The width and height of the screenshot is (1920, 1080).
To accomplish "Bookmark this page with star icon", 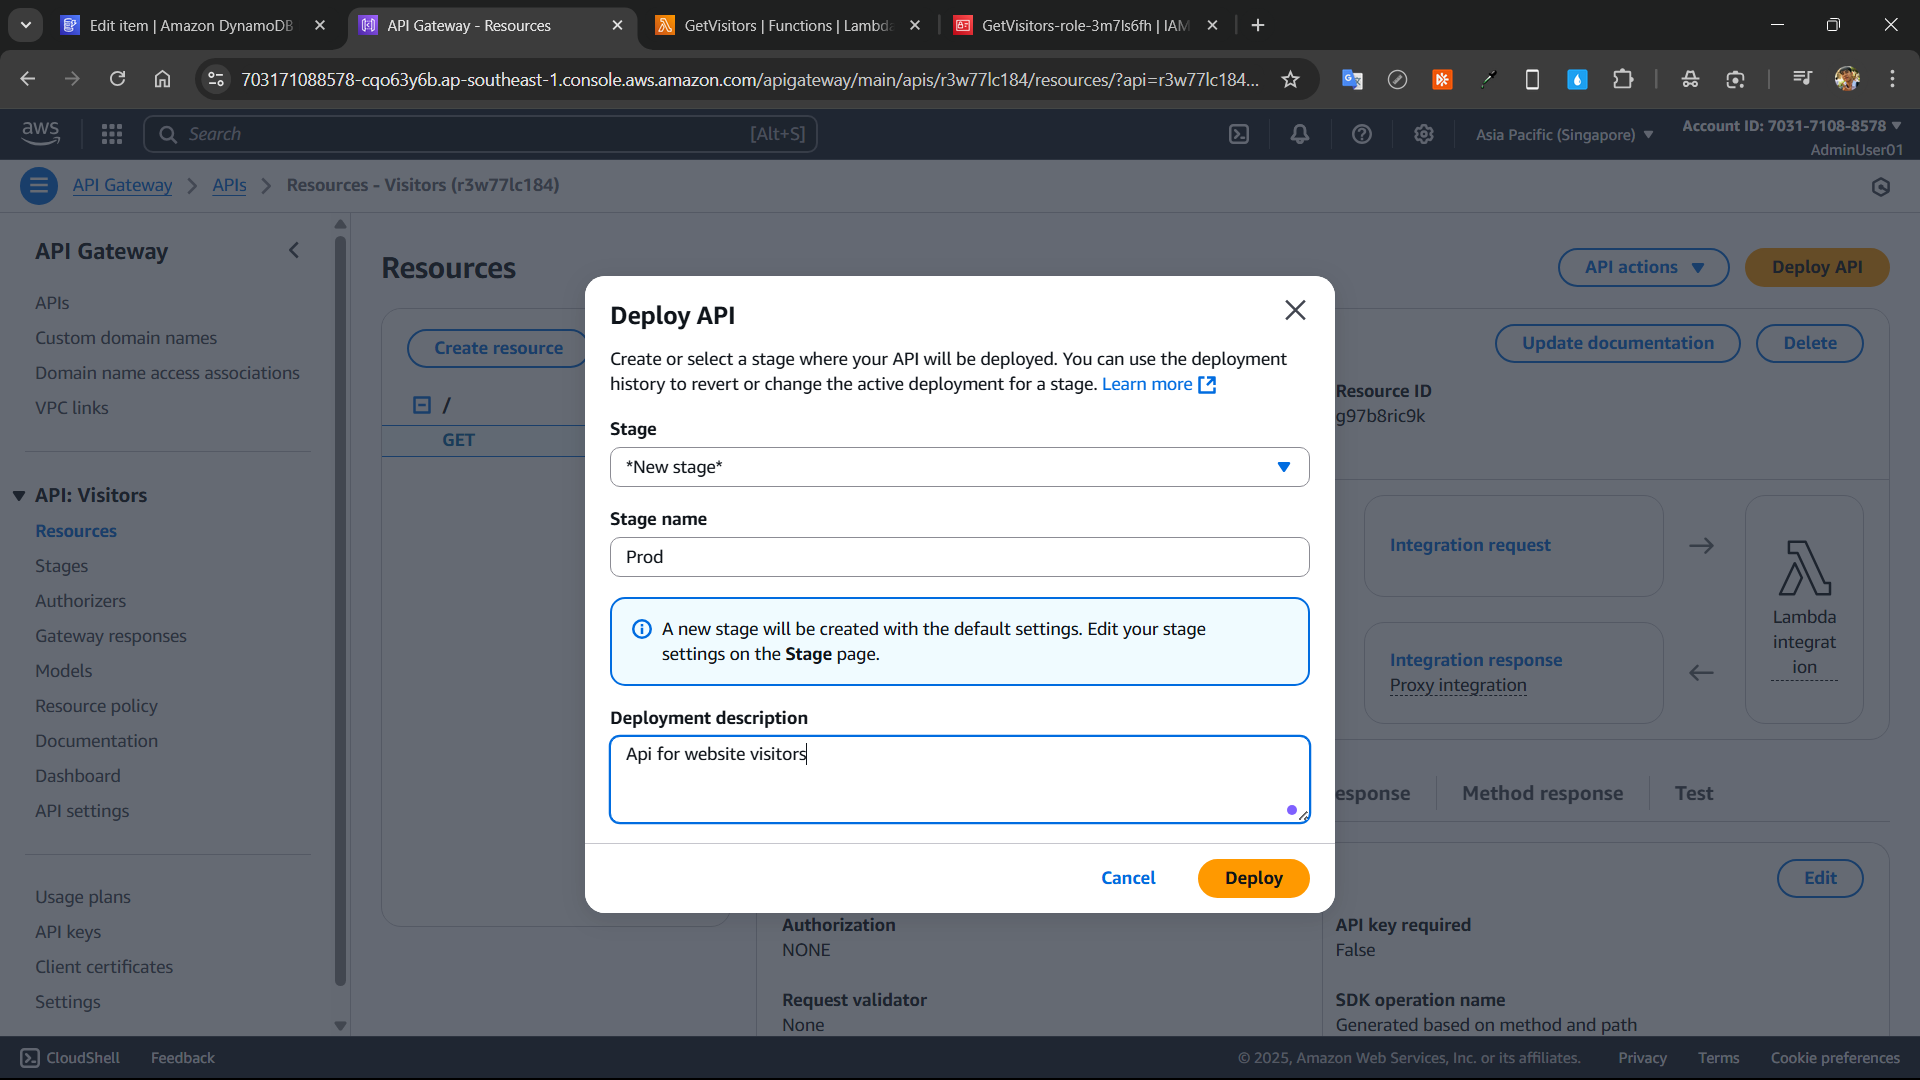I will pos(1290,79).
